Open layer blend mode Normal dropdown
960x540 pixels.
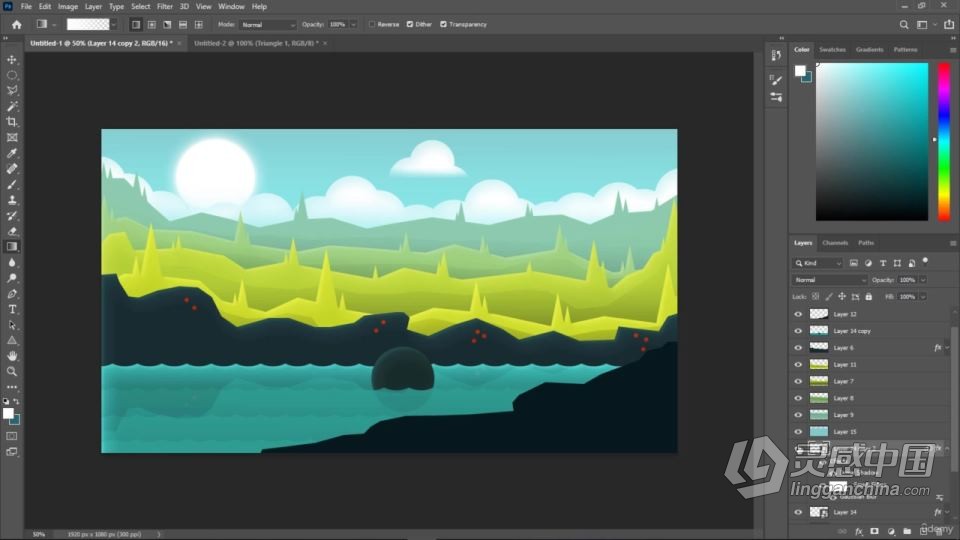pos(830,280)
